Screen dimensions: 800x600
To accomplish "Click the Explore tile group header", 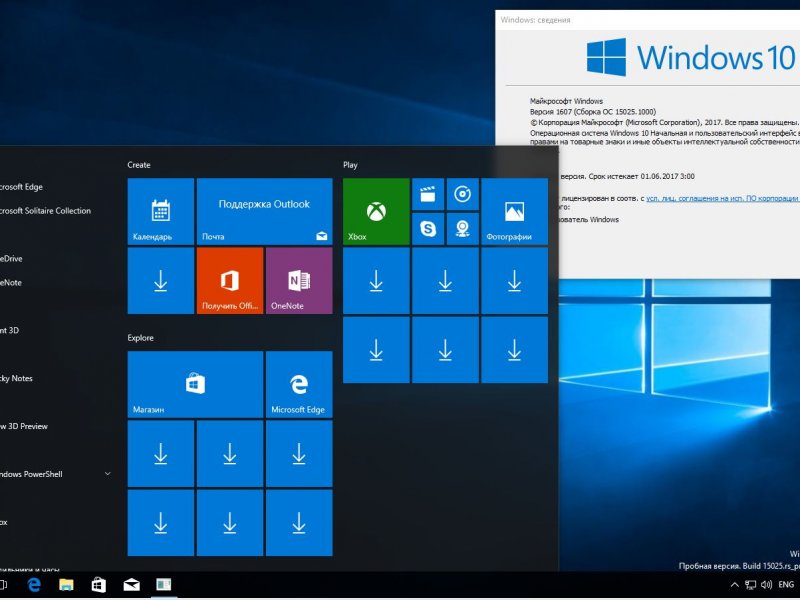I will click(x=140, y=338).
